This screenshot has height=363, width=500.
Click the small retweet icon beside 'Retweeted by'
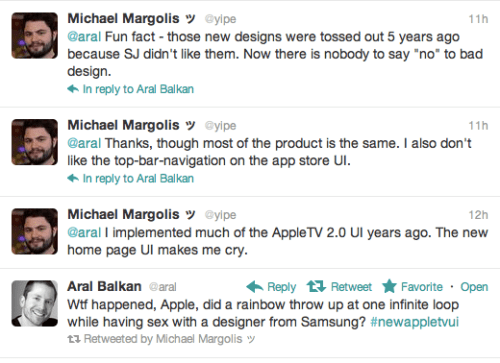click(x=74, y=339)
